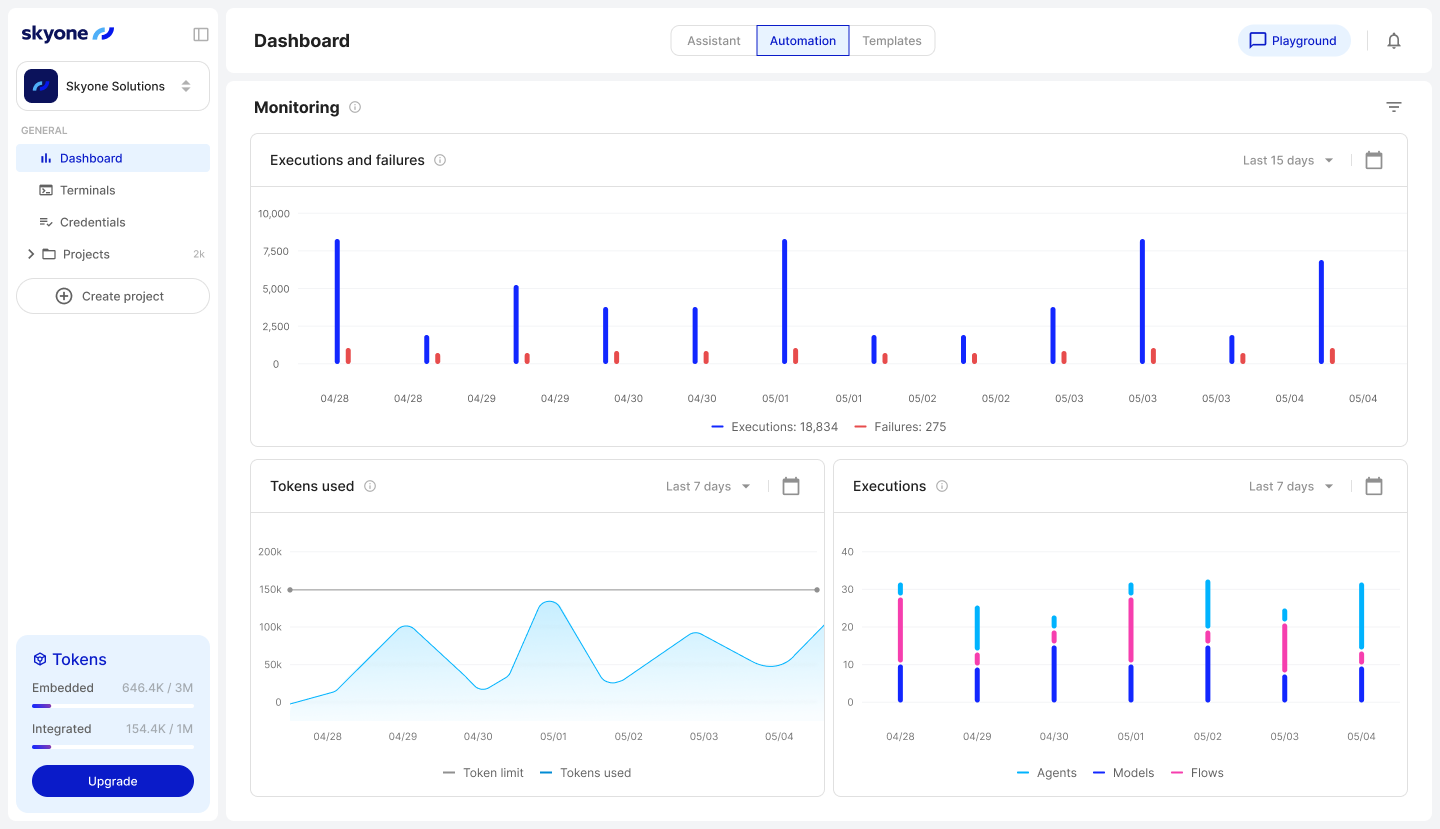Expand the Projects folder tree
This screenshot has width=1440, height=829.
click(31, 254)
